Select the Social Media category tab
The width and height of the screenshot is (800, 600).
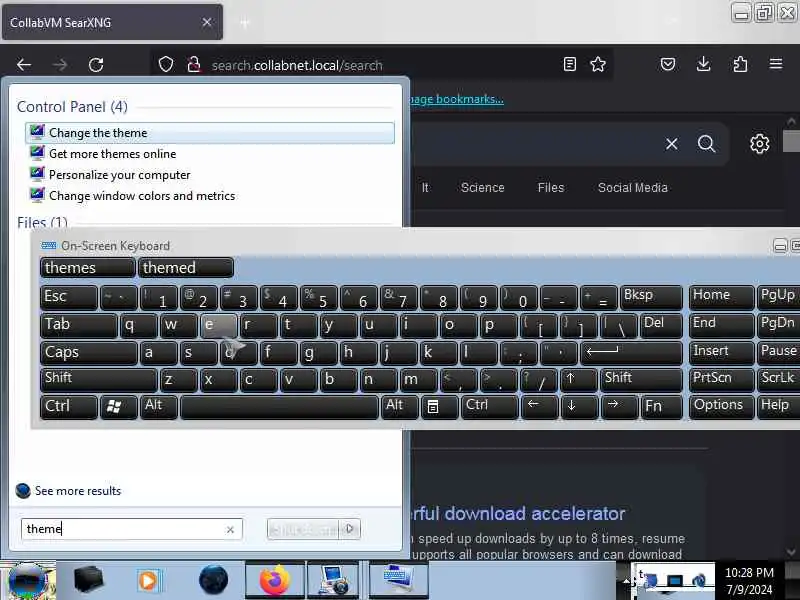coord(632,188)
